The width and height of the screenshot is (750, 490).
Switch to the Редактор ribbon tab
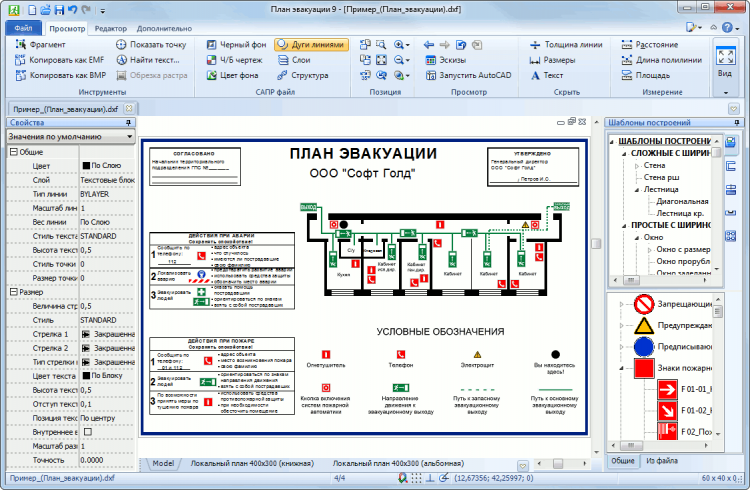110,29
